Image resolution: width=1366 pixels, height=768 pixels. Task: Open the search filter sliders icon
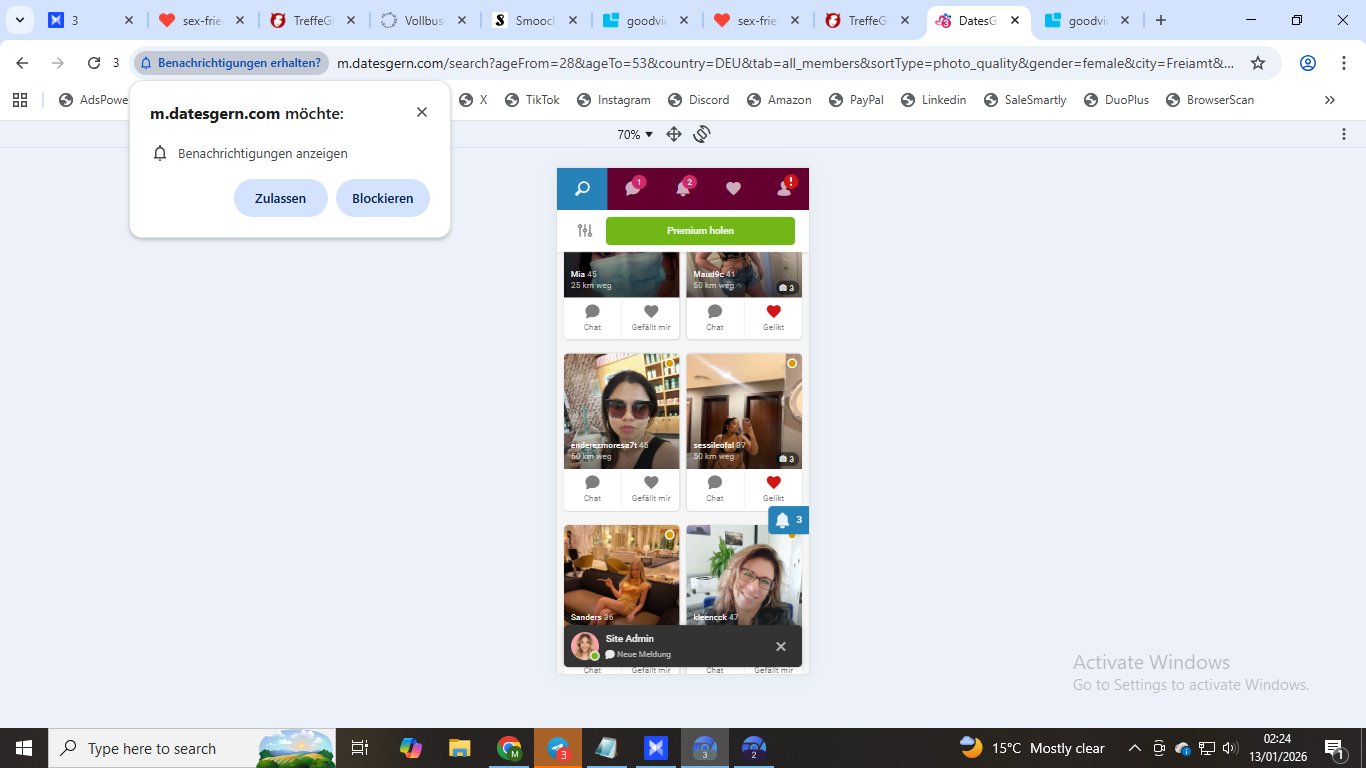[585, 231]
